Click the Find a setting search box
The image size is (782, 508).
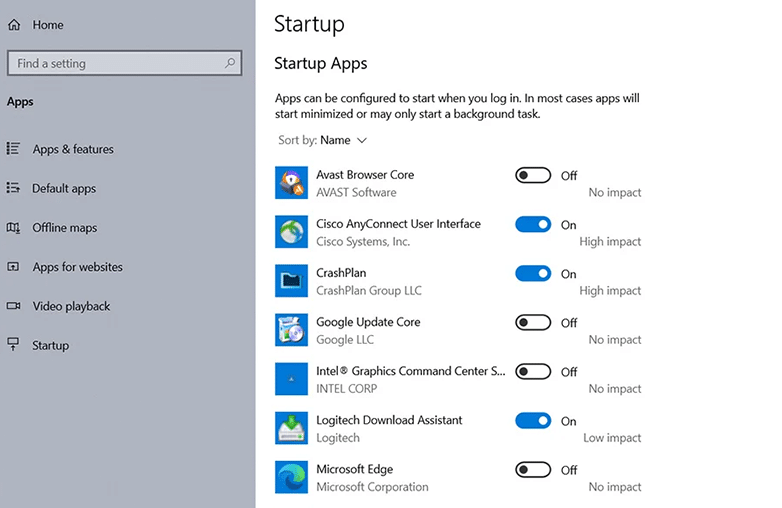(x=125, y=63)
